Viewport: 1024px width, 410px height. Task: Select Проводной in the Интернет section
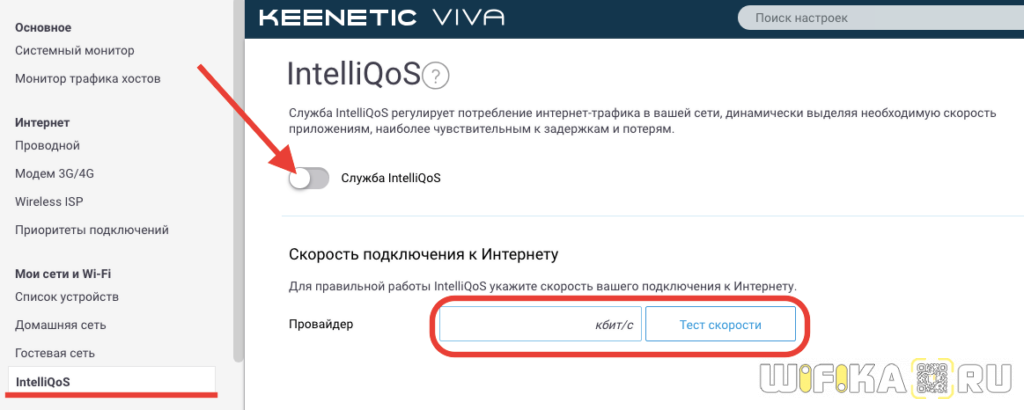tap(47, 146)
